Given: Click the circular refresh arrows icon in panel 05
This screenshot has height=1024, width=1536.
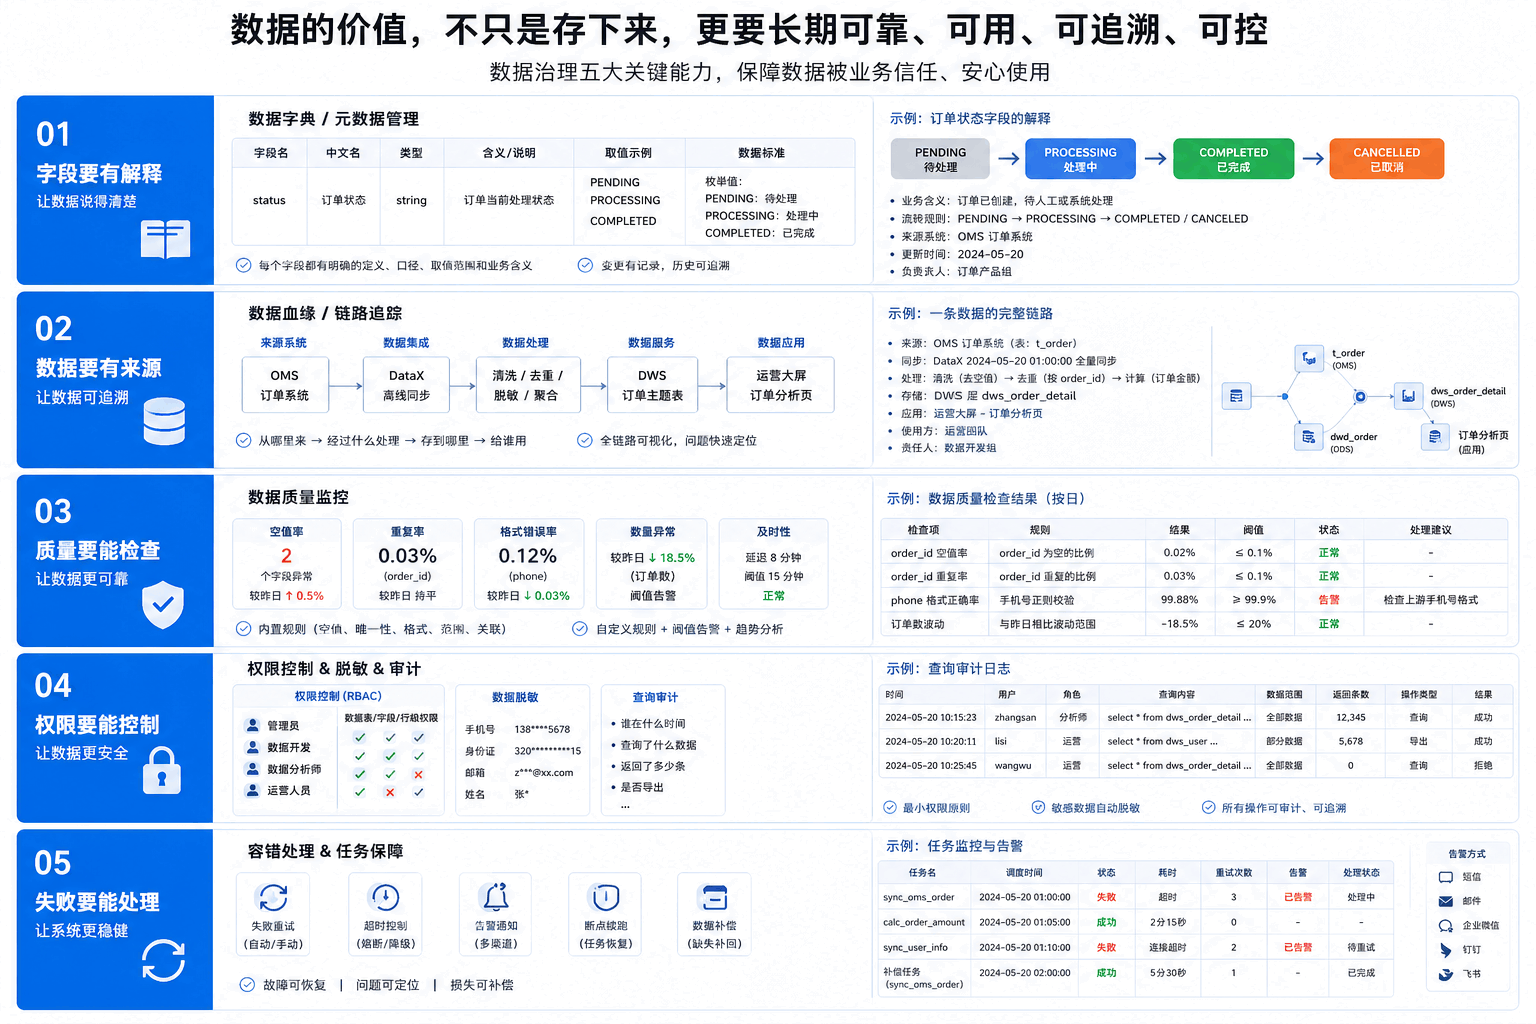Looking at the screenshot, I should [x=163, y=961].
